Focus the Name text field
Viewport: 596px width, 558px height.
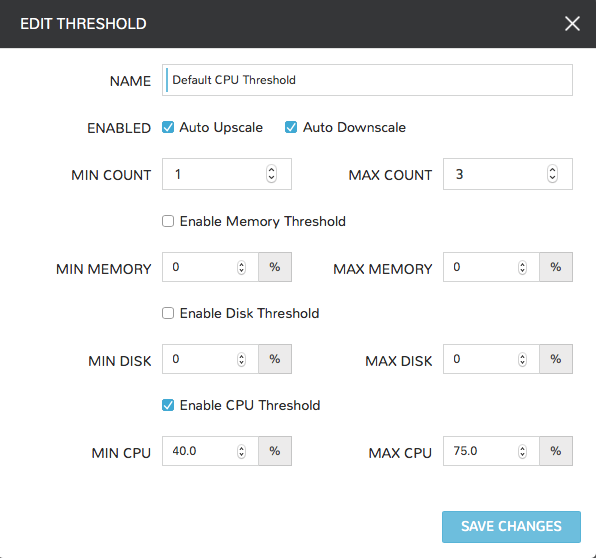pos(367,80)
